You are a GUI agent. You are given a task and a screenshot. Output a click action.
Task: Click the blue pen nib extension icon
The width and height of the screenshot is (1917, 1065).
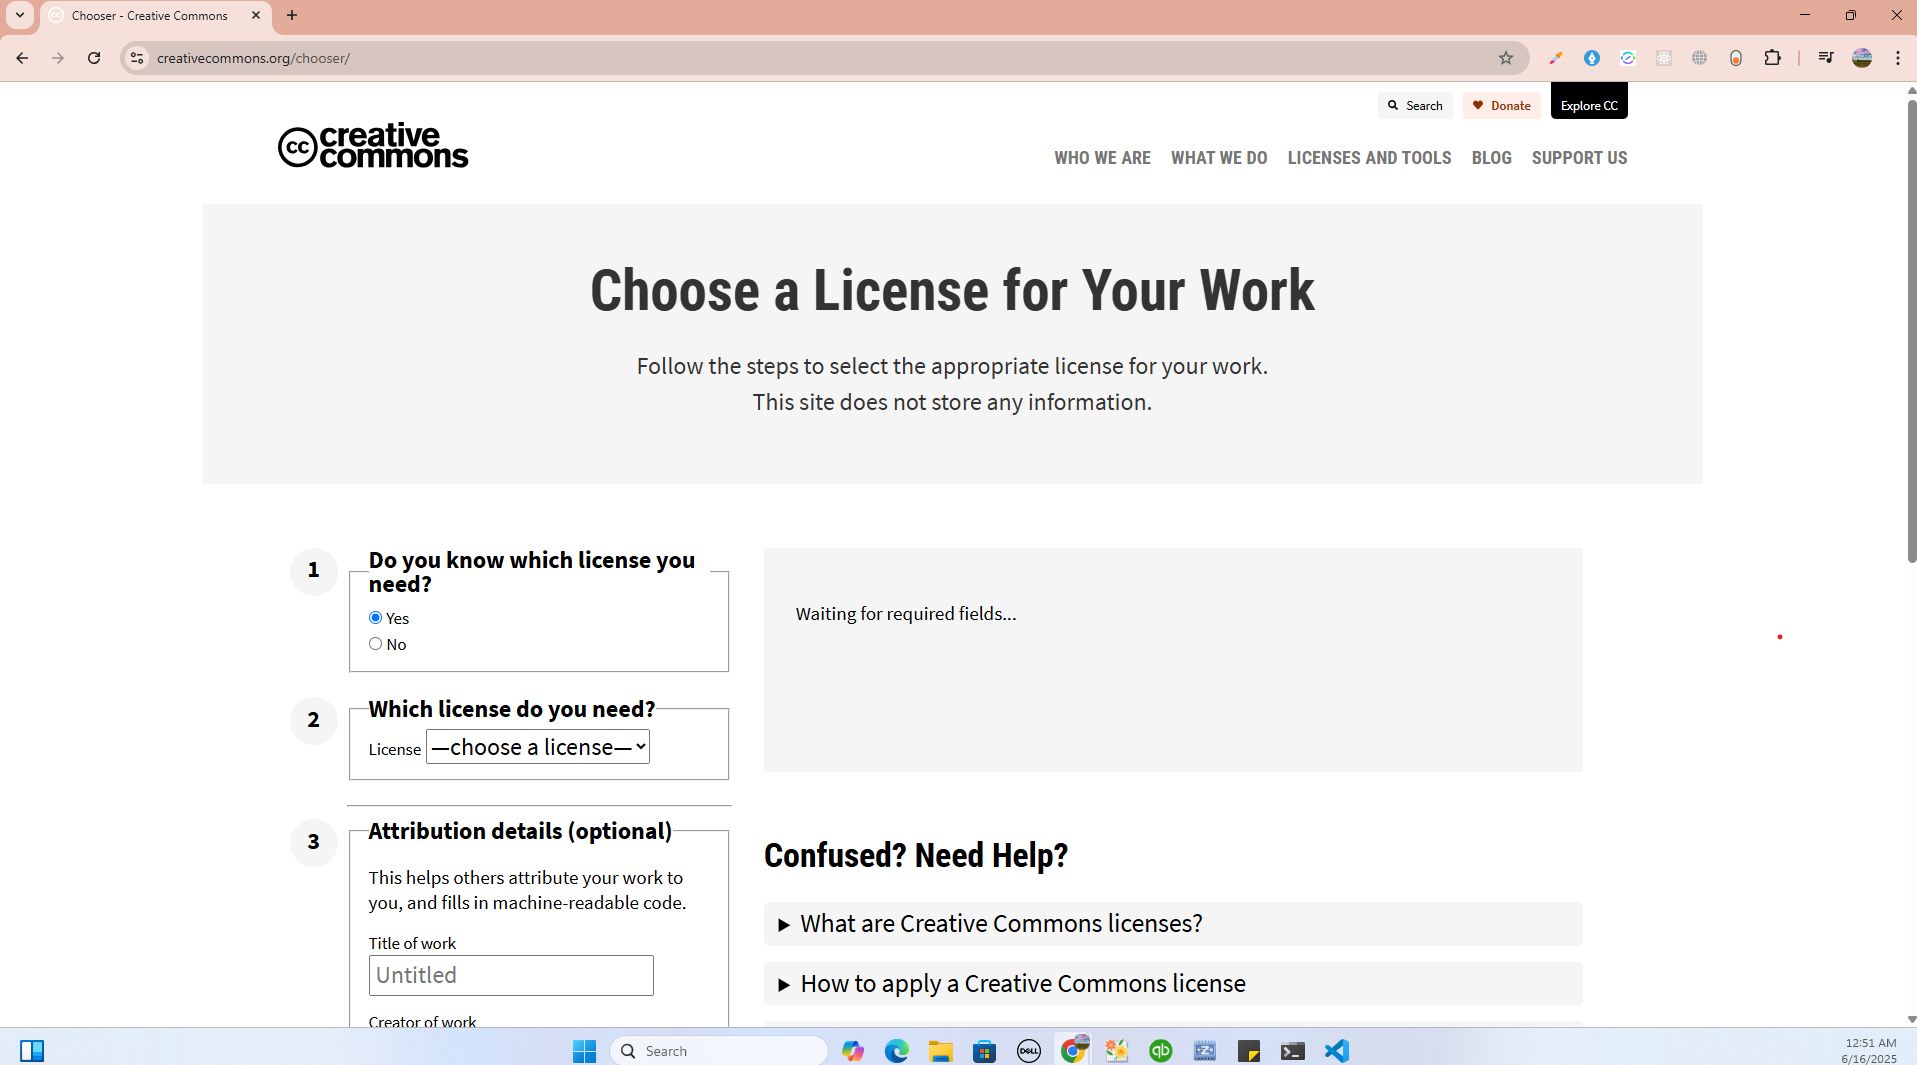point(1591,58)
